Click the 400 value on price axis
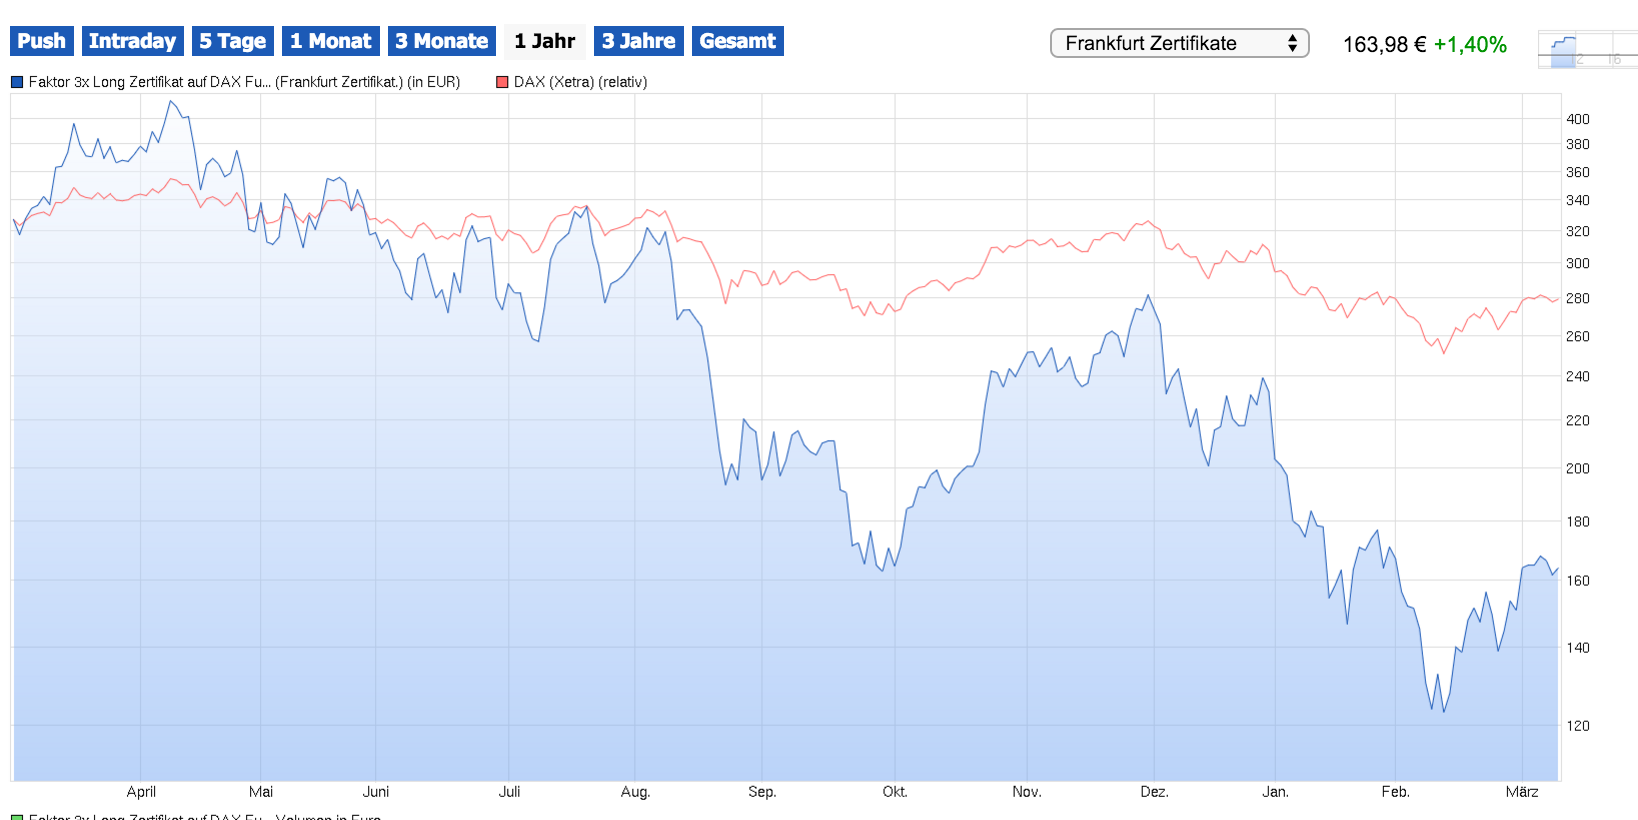1638x820 pixels. pos(1578,119)
